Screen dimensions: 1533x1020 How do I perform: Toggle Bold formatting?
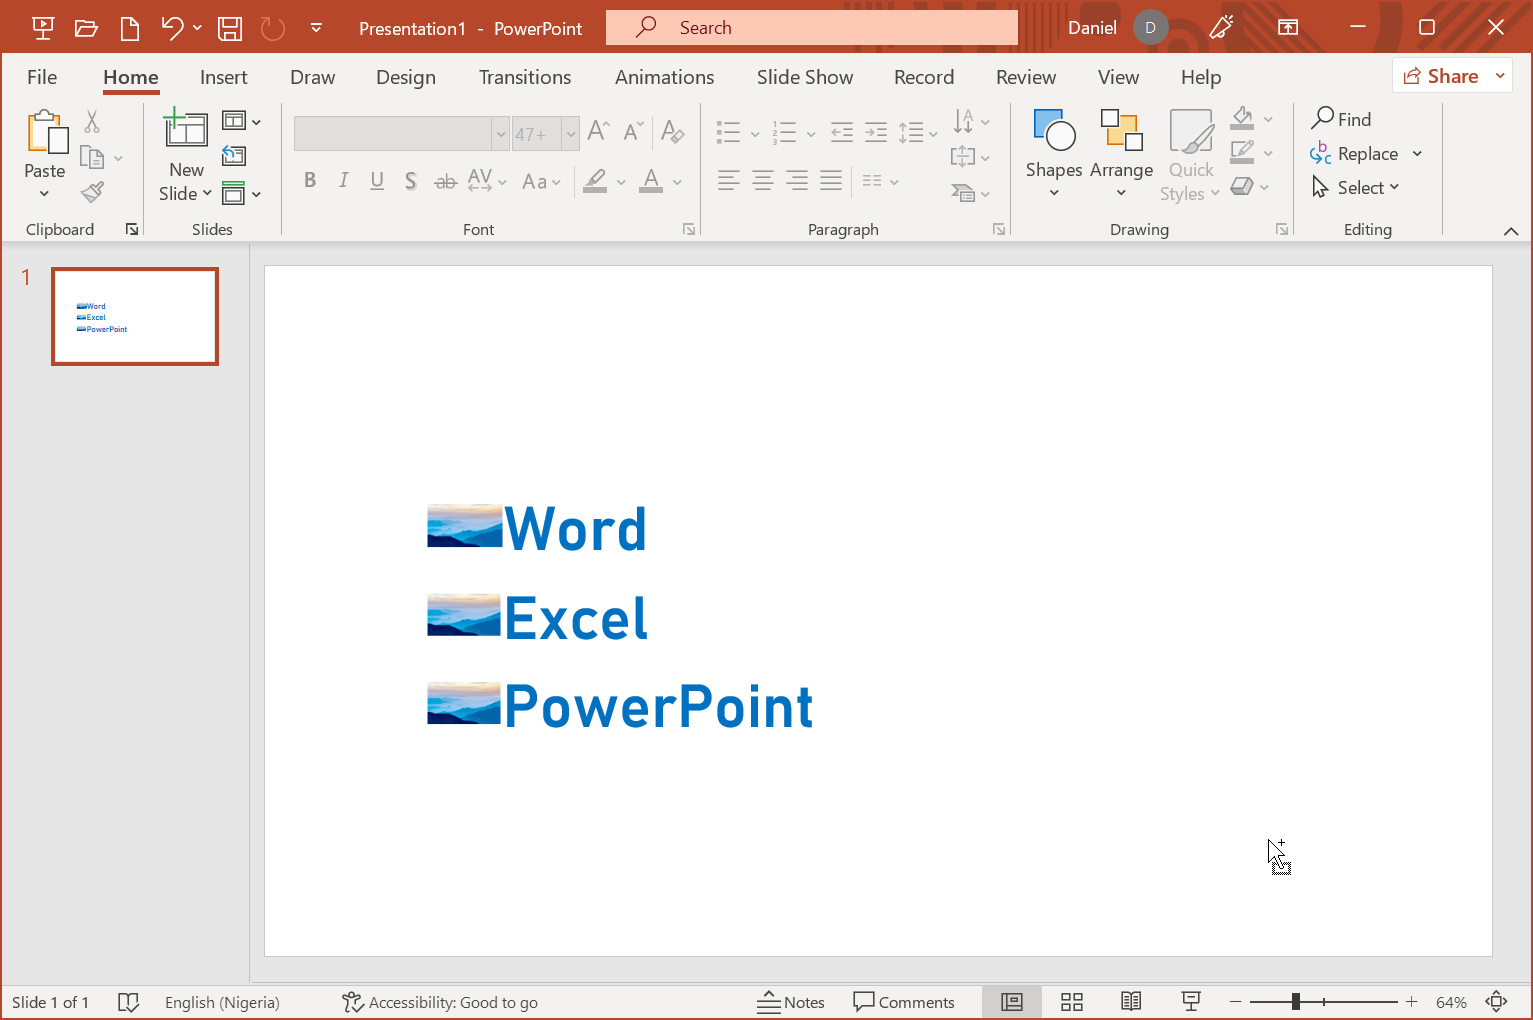[310, 181]
